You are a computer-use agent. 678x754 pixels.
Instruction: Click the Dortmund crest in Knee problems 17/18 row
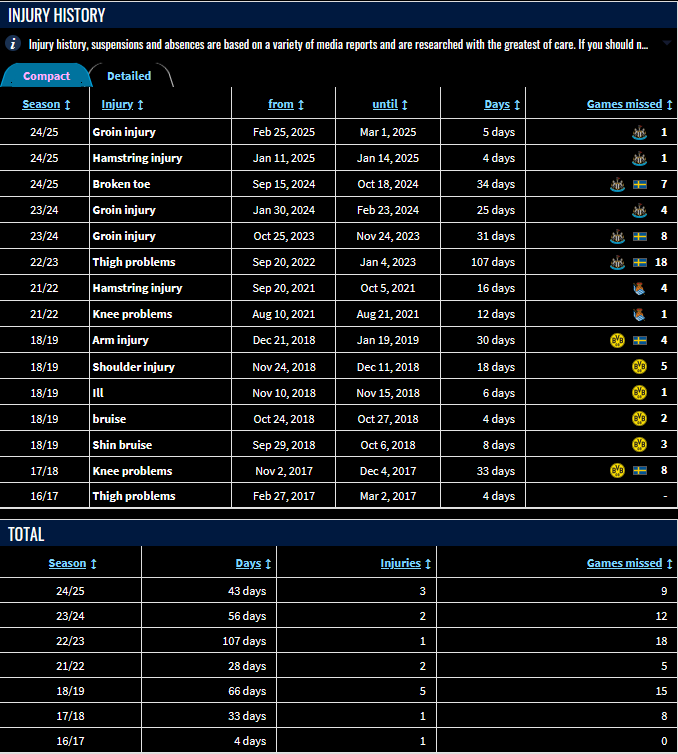(617, 470)
